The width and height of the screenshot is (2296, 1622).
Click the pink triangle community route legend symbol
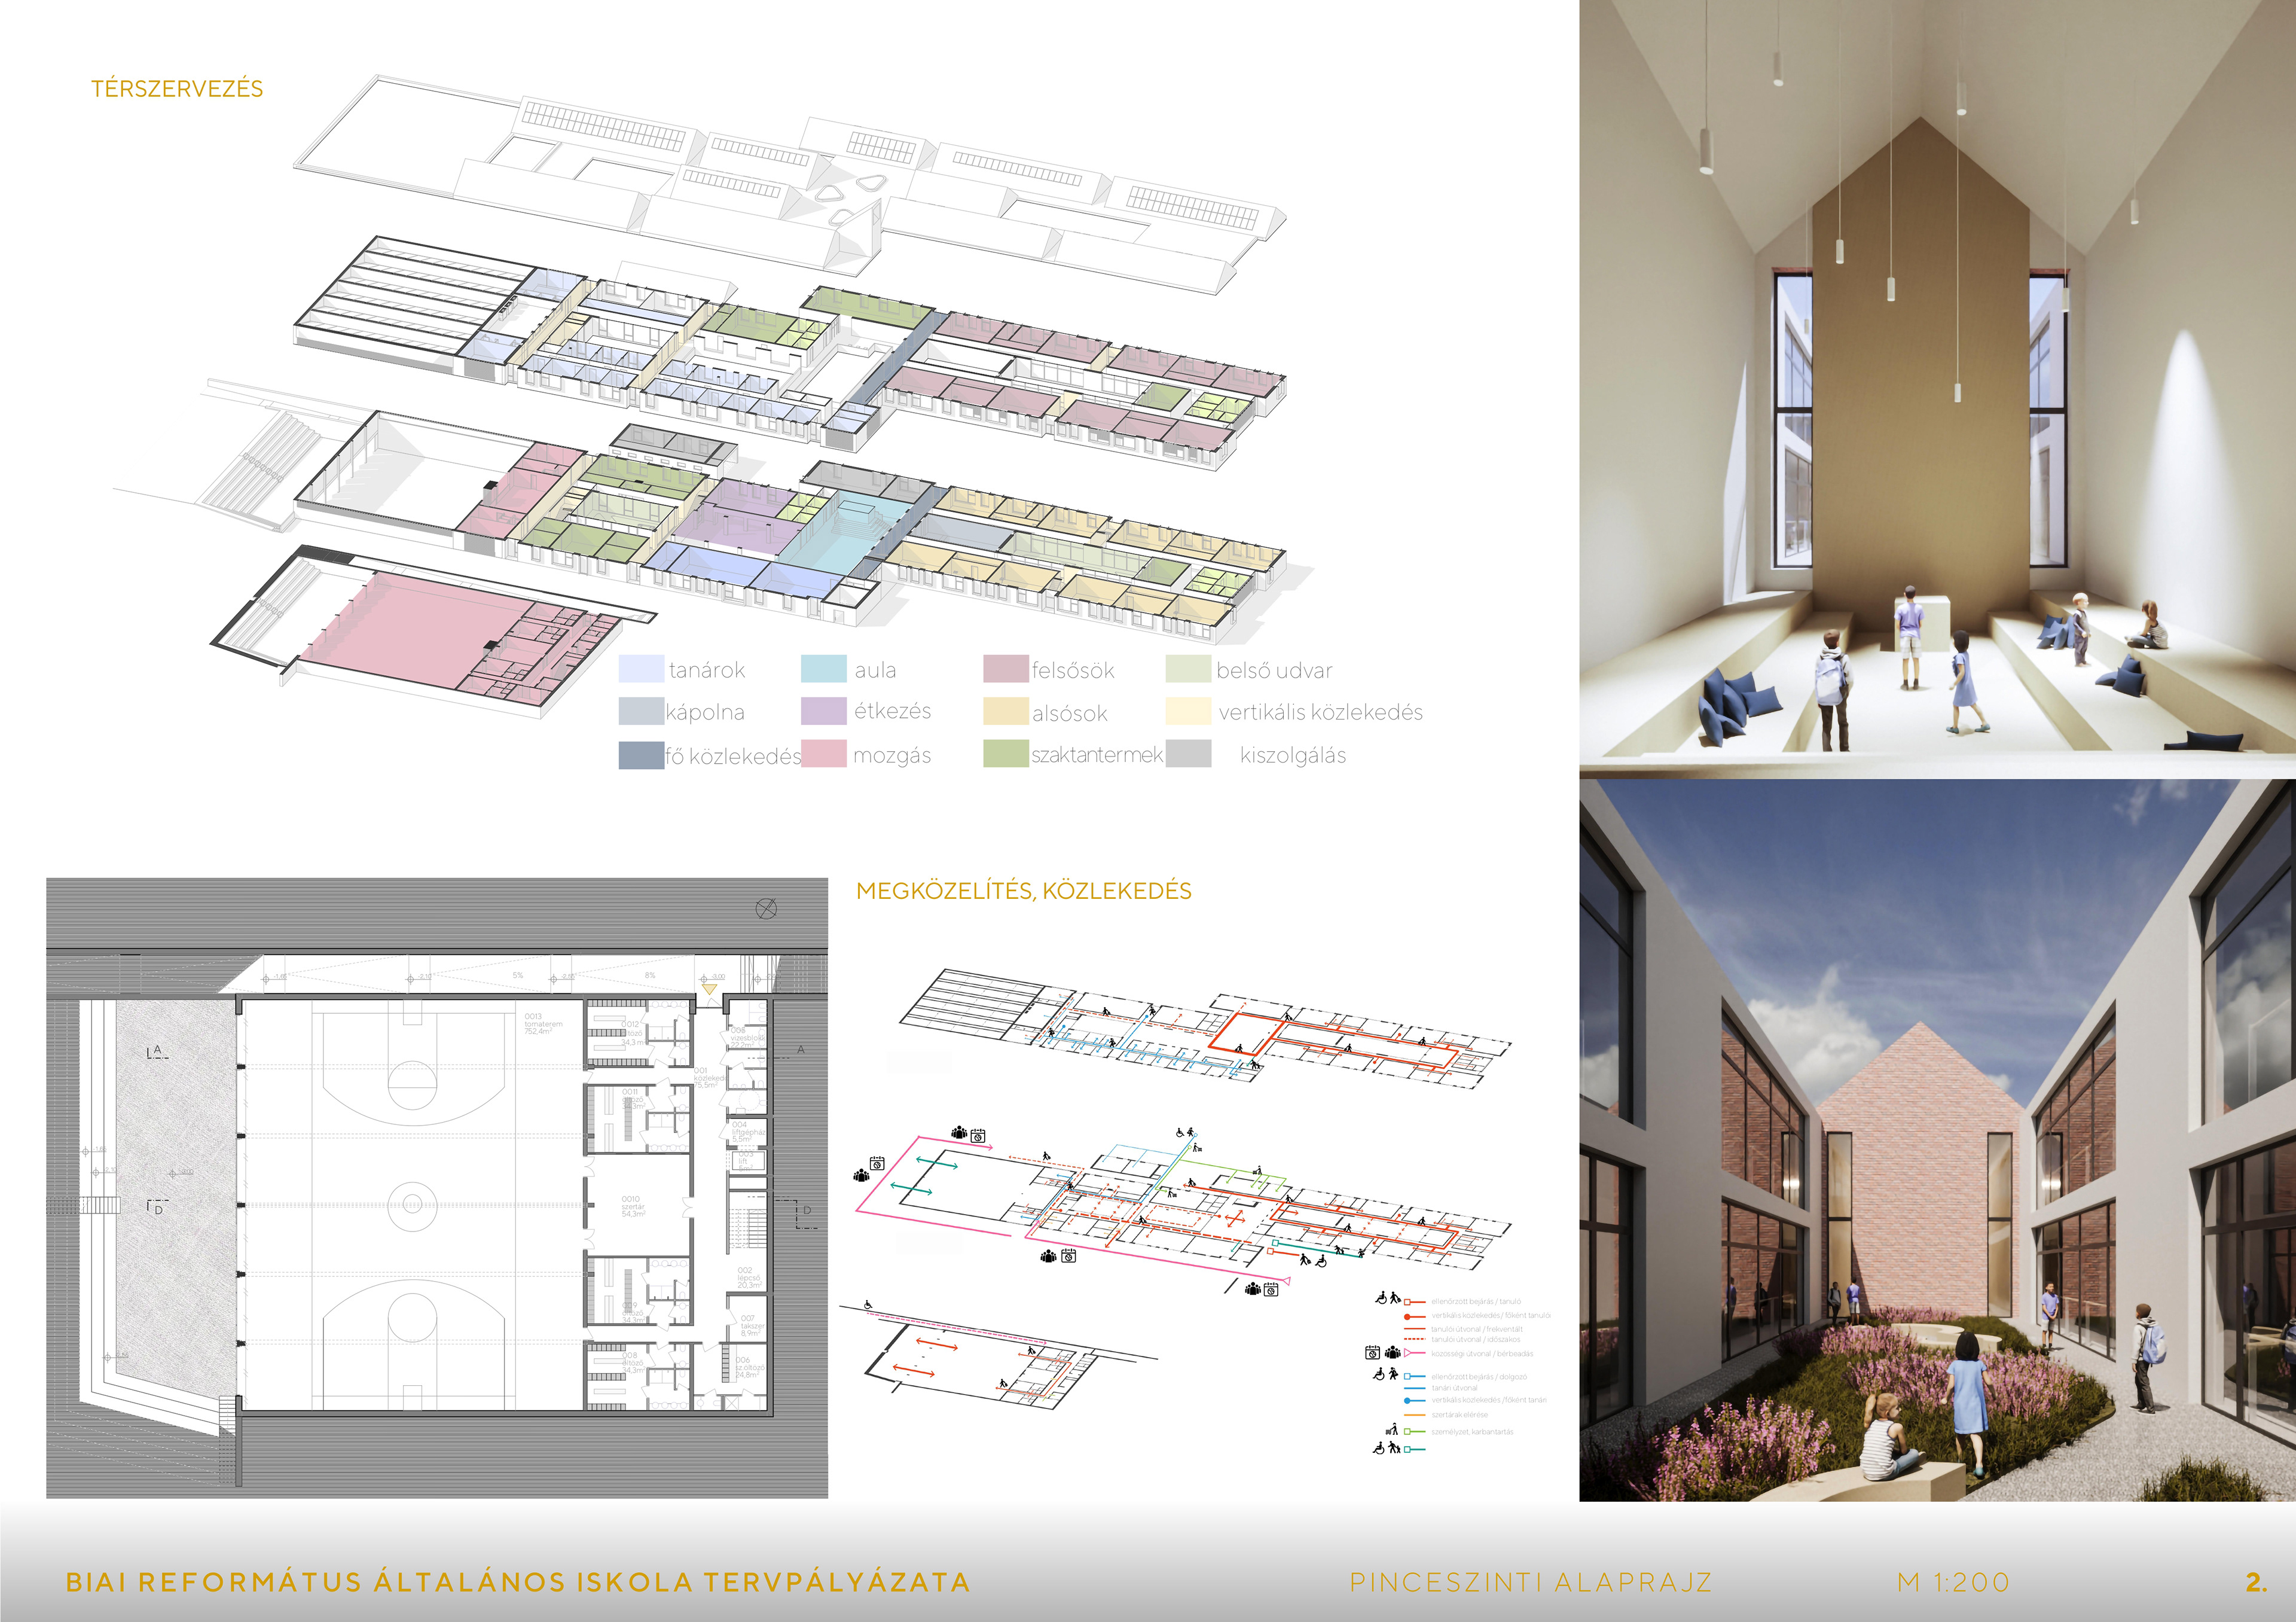[x=1408, y=1353]
